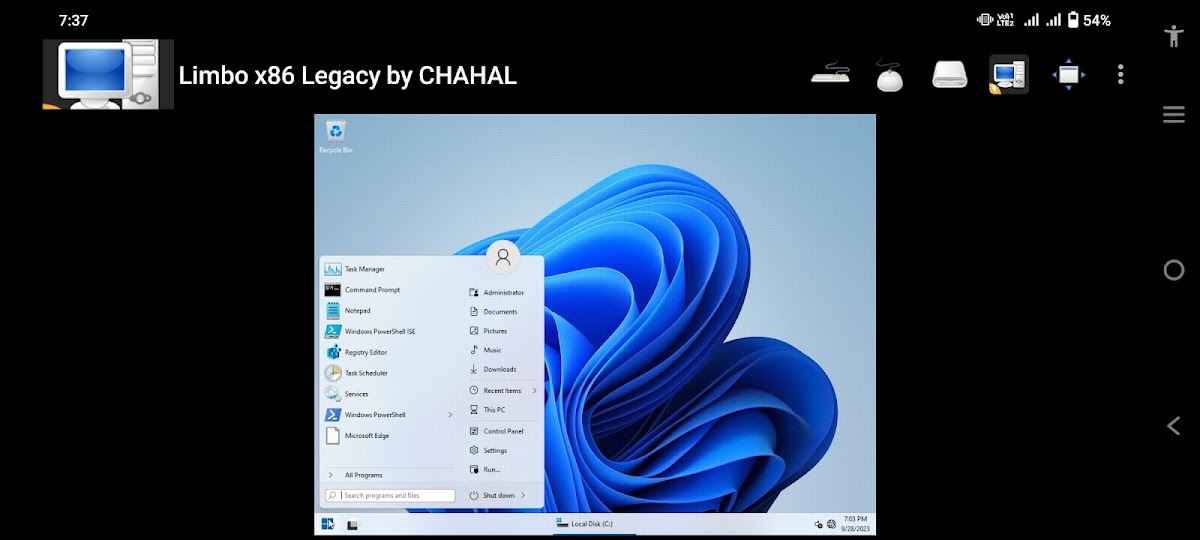1200x540 pixels.
Task: Click the Search programs and files box
Action: pyautogui.click(x=390, y=496)
